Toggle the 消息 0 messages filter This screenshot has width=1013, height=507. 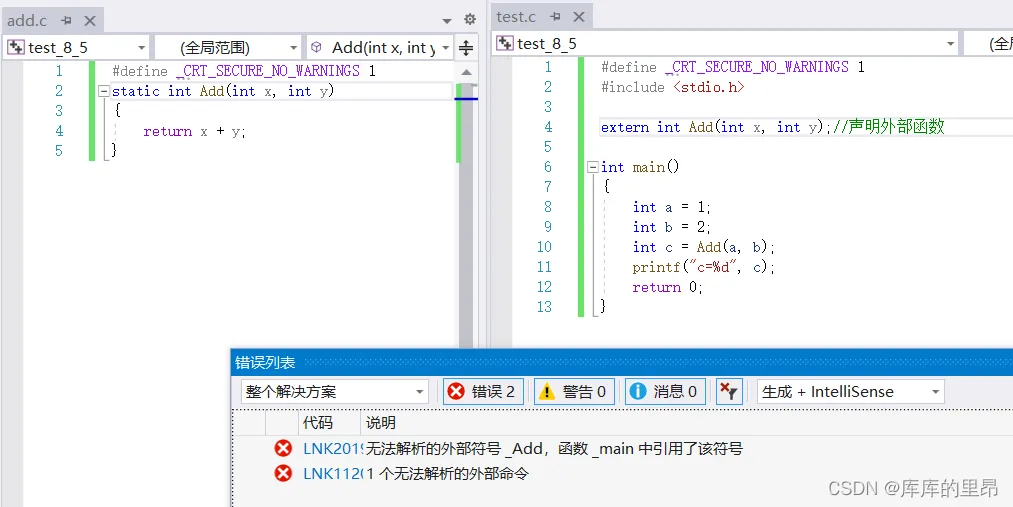[665, 391]
